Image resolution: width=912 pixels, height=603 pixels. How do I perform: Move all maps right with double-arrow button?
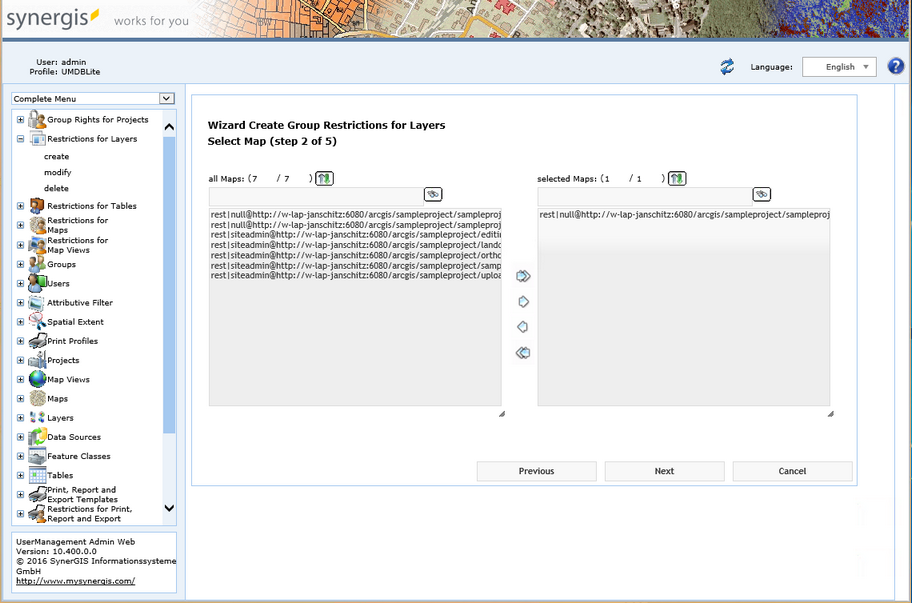click(x=521, y=276)
